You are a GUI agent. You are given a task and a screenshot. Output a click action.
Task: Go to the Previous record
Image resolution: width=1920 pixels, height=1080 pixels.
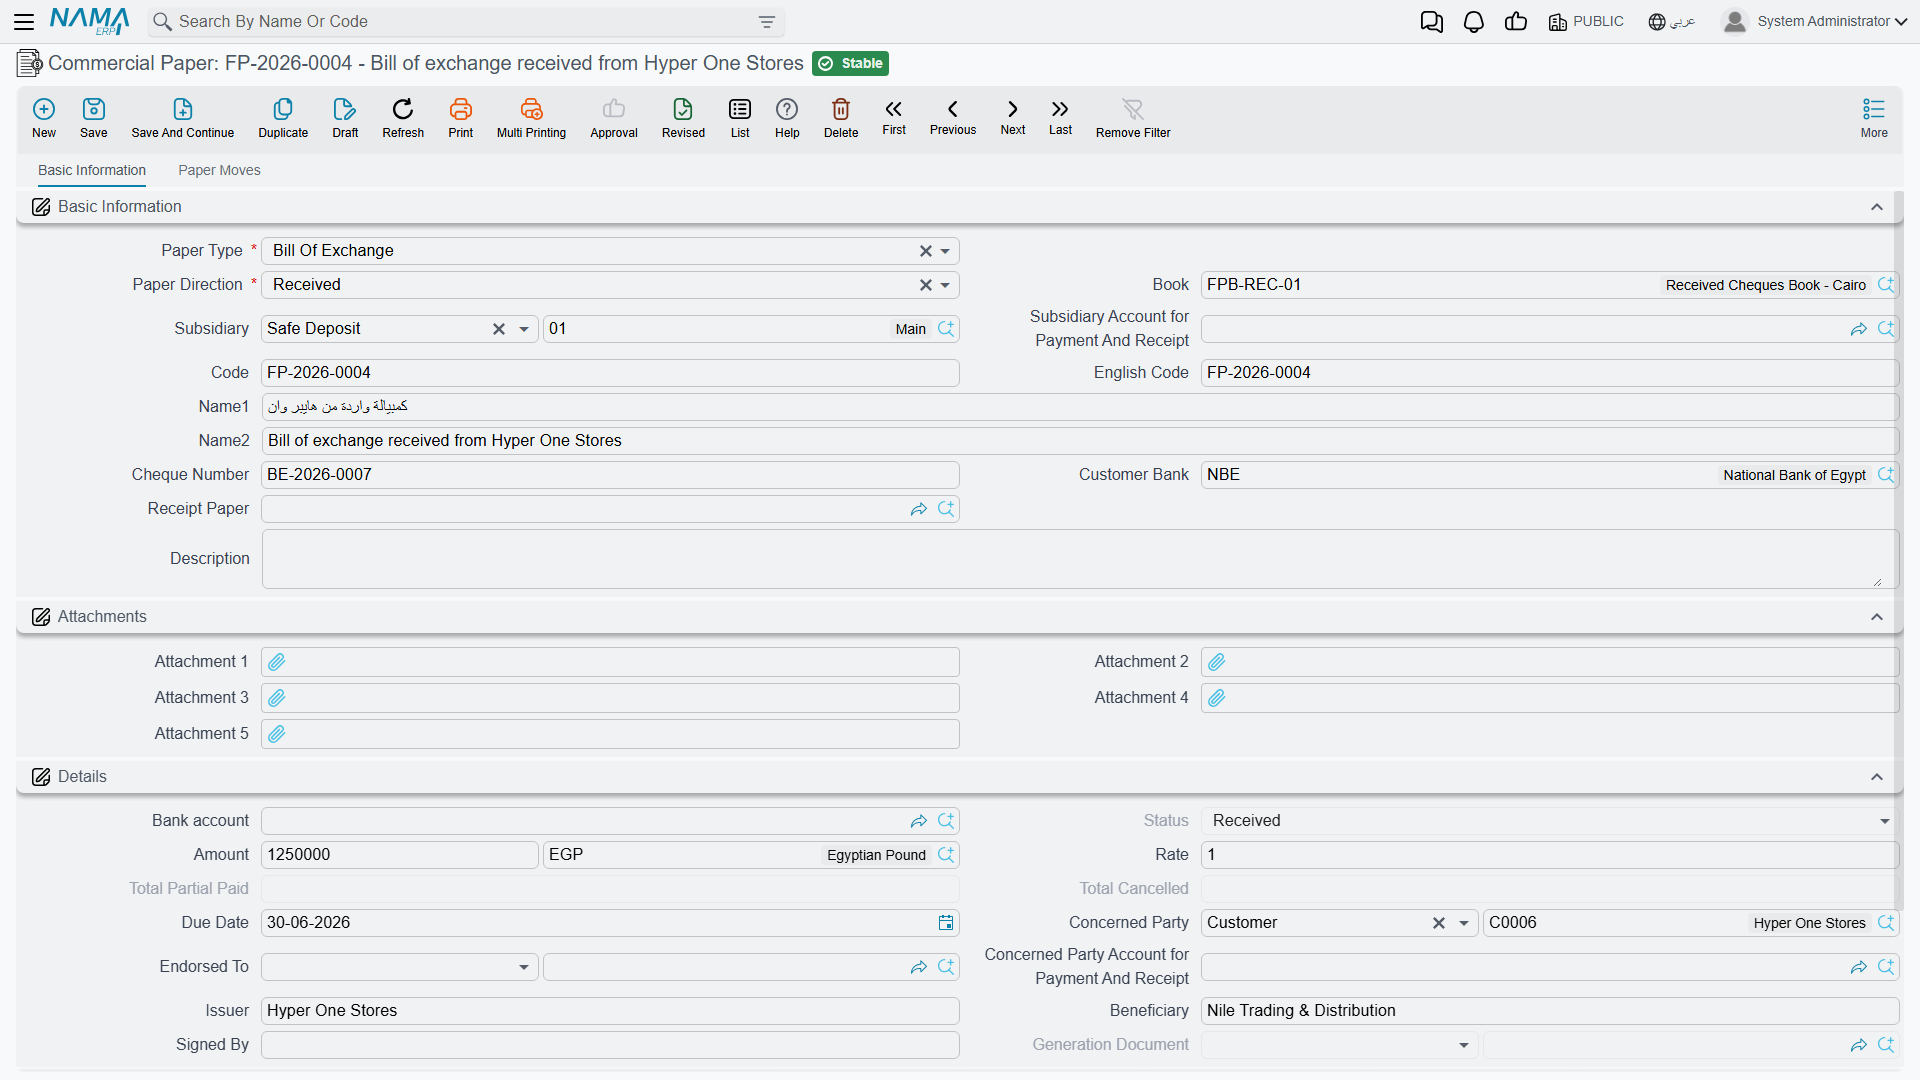click(953, 117)
